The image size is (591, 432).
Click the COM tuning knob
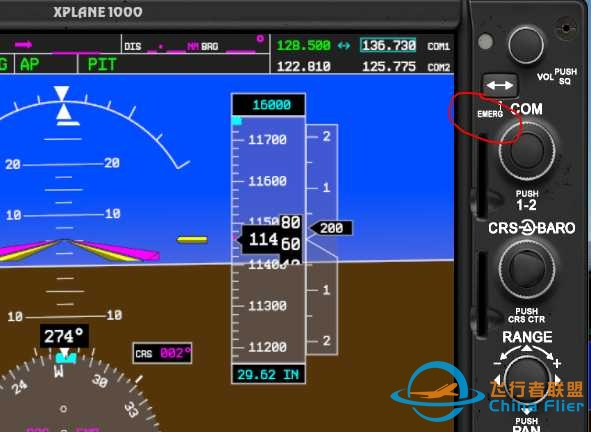click(x=527, y=150)
